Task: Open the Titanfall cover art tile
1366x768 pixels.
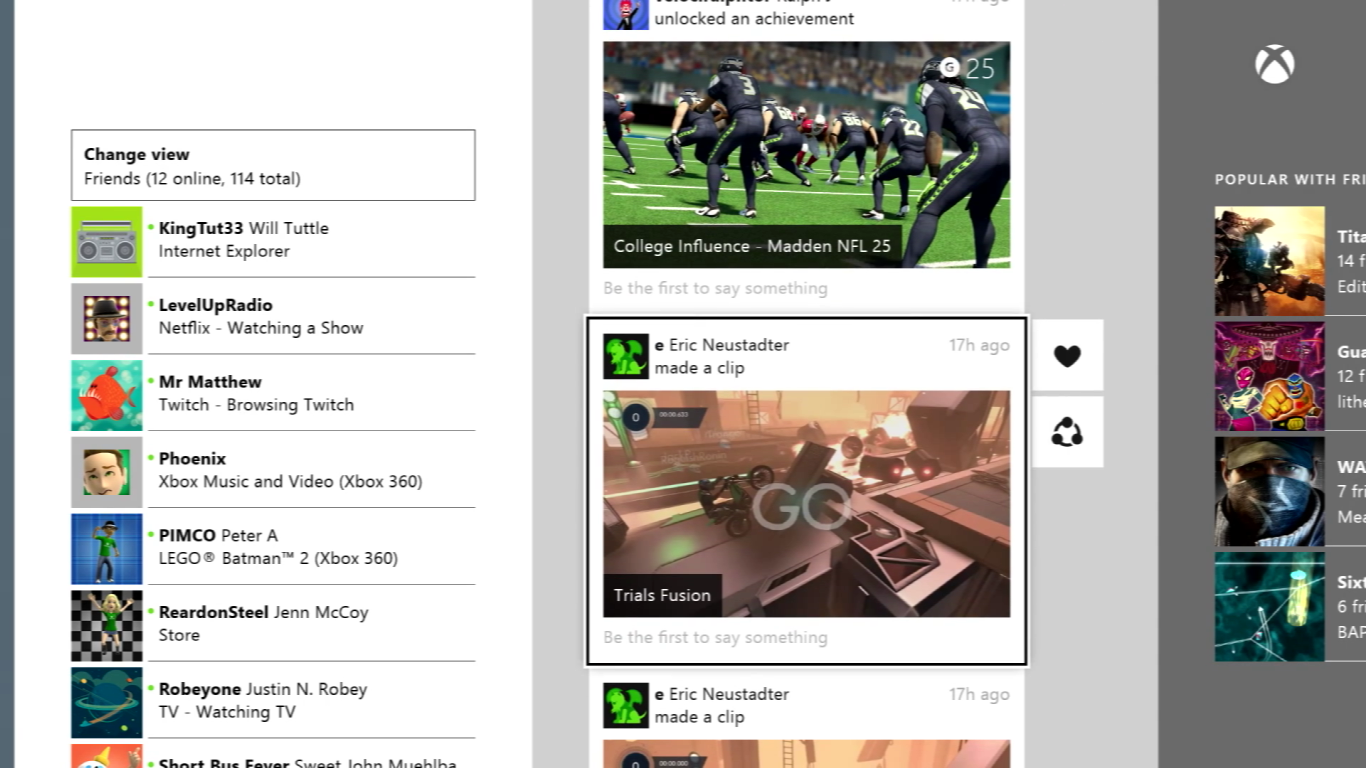Action: [1269, 261]
